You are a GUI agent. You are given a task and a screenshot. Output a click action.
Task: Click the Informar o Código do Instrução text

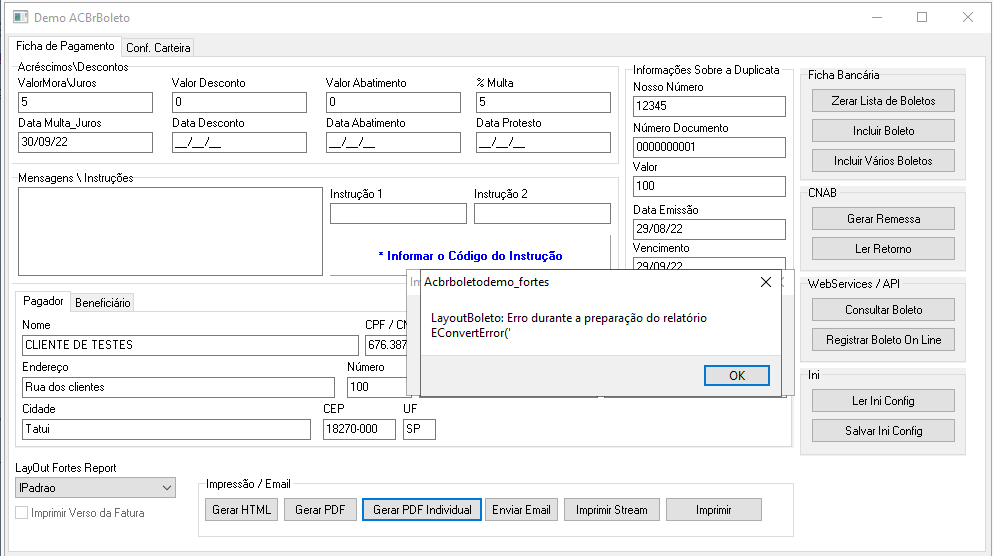(x=470, y=256)
